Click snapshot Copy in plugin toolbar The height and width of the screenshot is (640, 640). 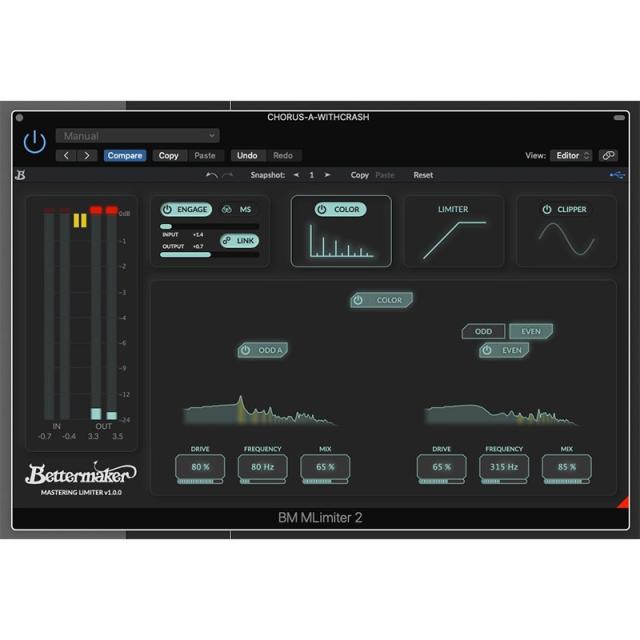coord(360,175)
